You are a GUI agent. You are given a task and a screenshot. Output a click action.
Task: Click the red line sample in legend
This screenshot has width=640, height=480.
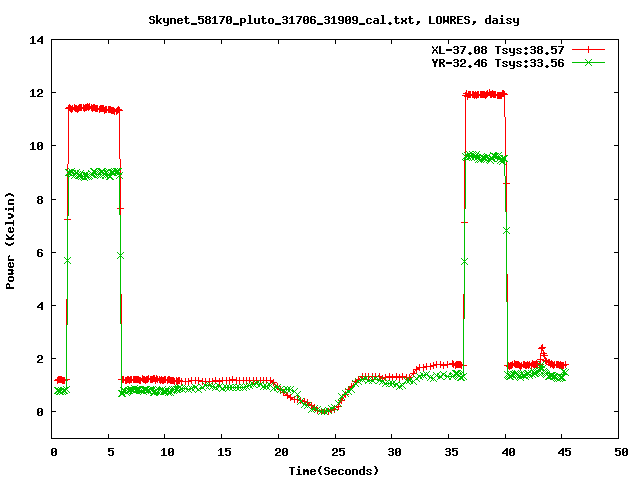589,48
